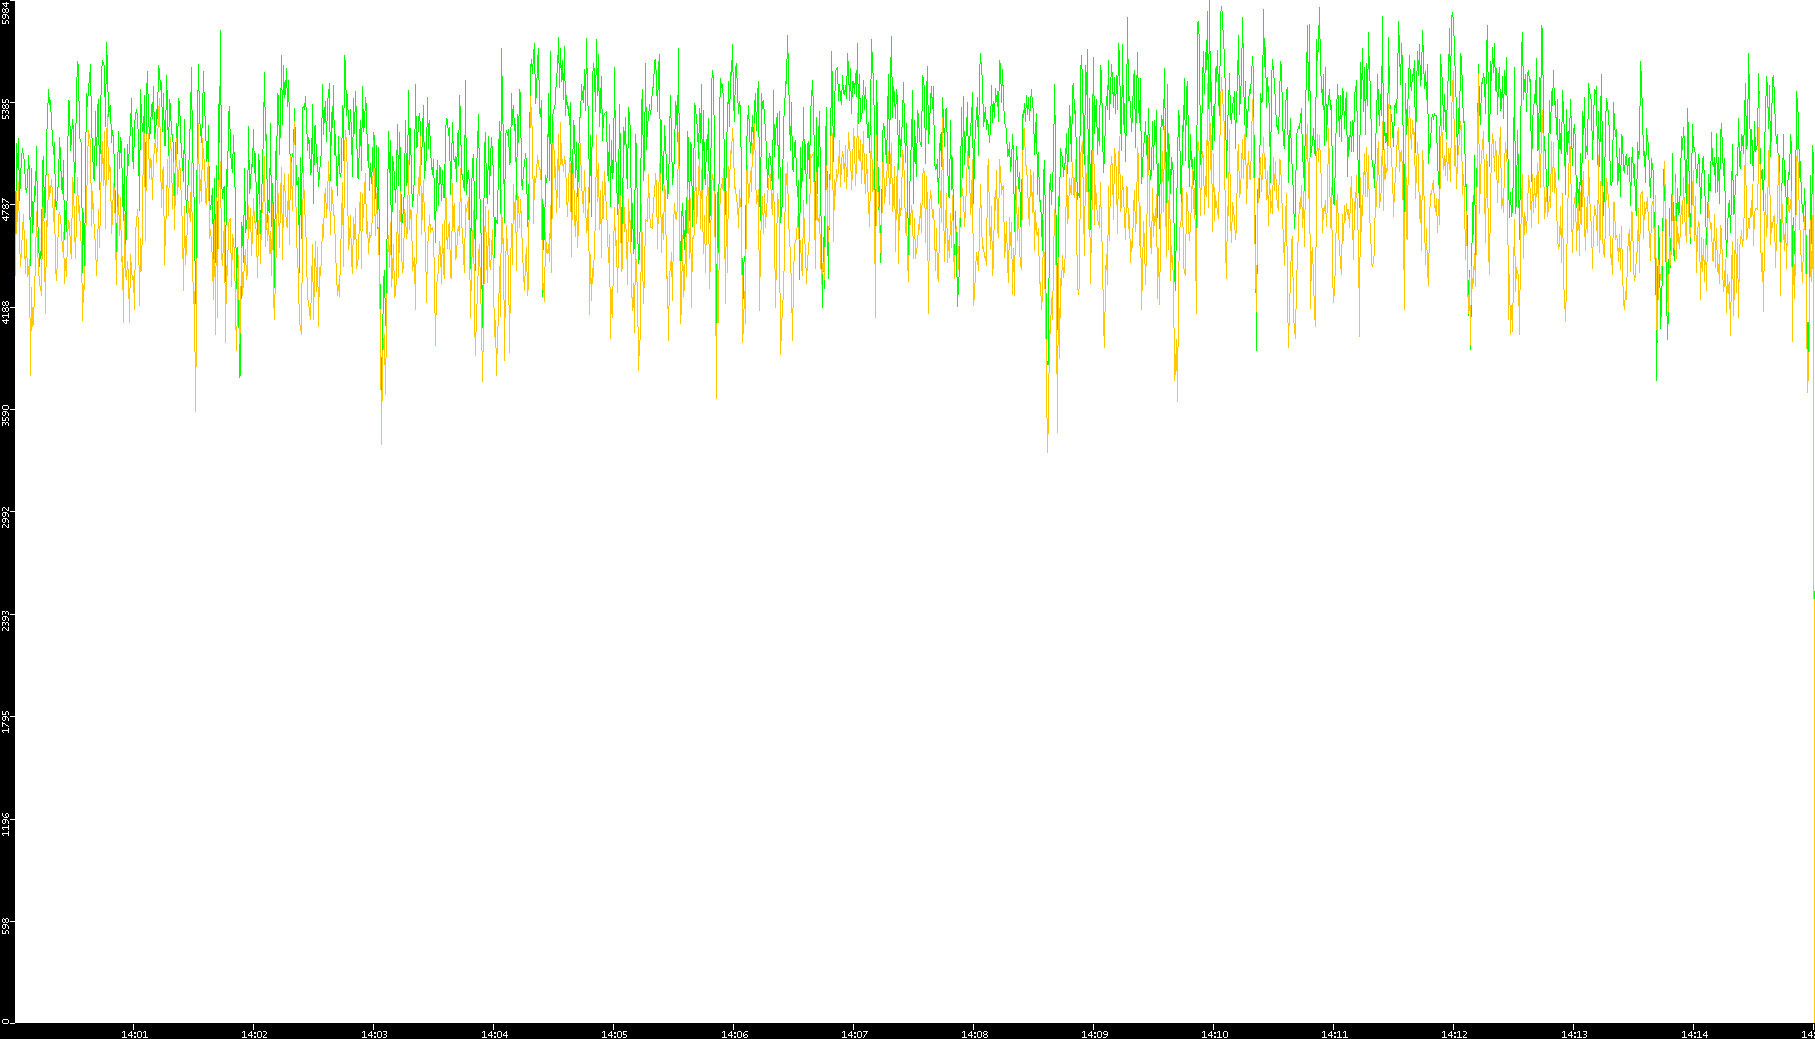This screenshot has width=1815, height=1039.
Task: Click the 14:01 time axis label
Action: click(134, 1034)
